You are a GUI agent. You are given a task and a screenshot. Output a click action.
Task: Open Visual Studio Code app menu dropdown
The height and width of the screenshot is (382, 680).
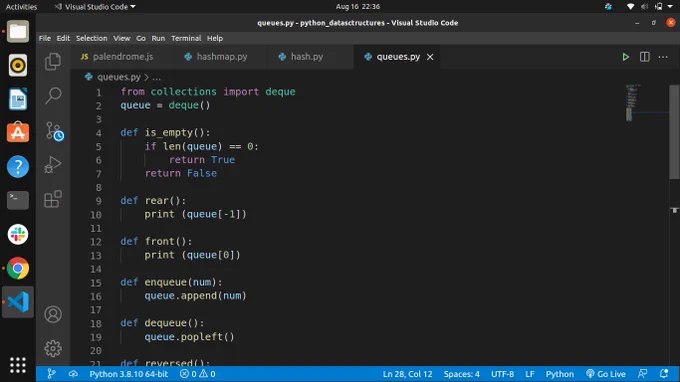tap(95, 7)
